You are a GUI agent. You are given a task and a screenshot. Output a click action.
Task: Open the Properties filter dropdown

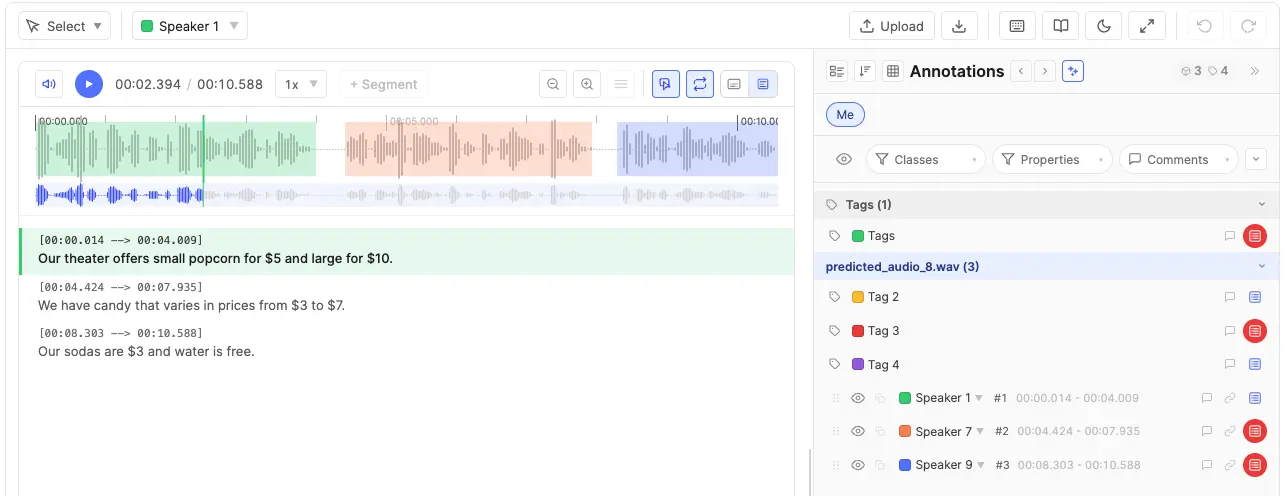tap(1052, 159)
